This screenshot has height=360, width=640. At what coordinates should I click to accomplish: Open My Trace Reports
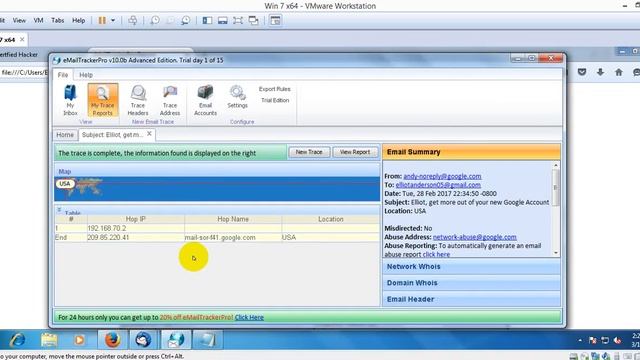tap(102, 100)
